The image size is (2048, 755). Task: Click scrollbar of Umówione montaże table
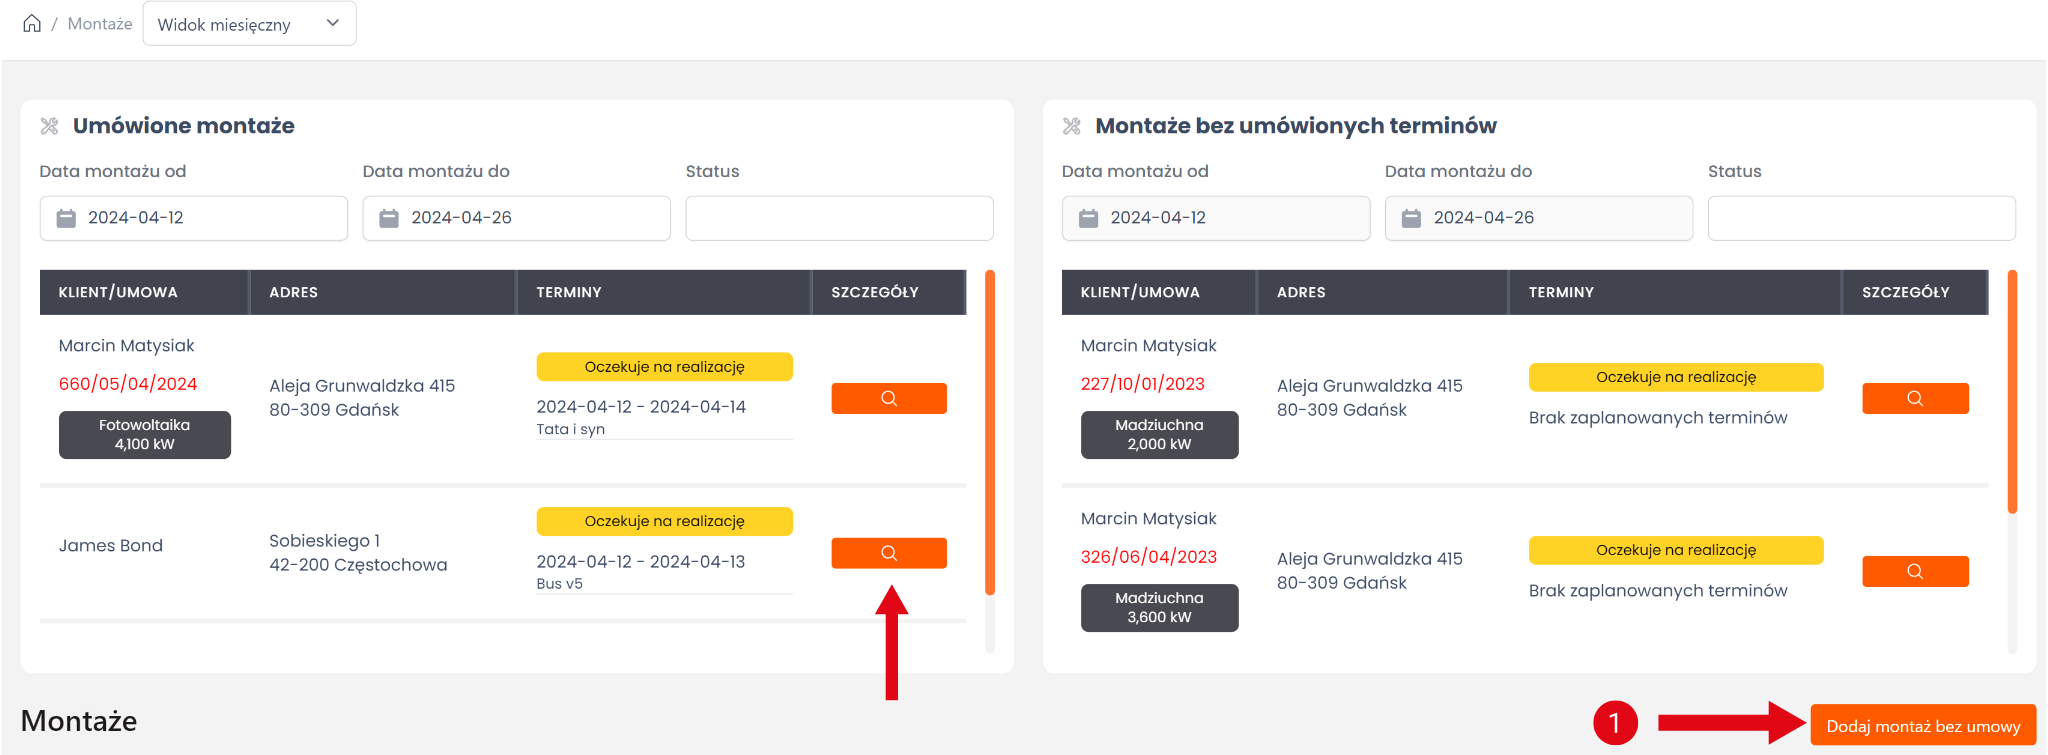[x=990, y=432]
